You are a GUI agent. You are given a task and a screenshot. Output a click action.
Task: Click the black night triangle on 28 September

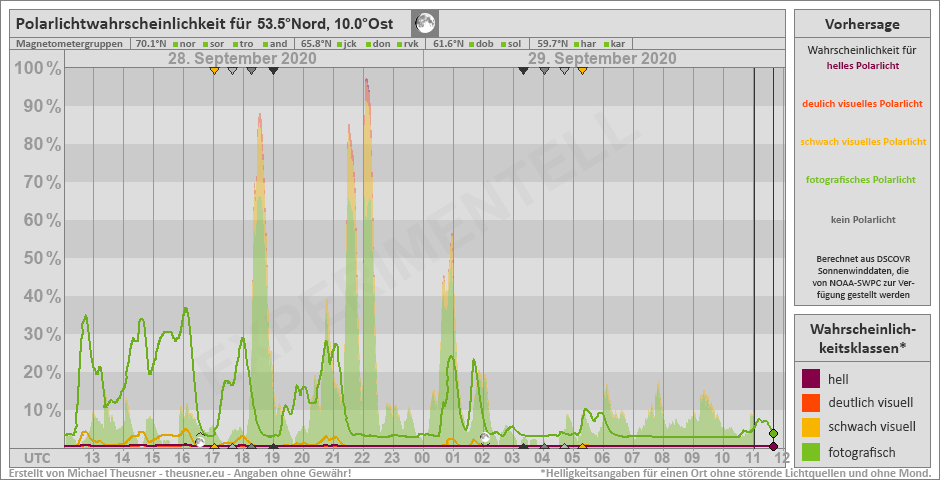pyautogui.click(x=273, y=70)
